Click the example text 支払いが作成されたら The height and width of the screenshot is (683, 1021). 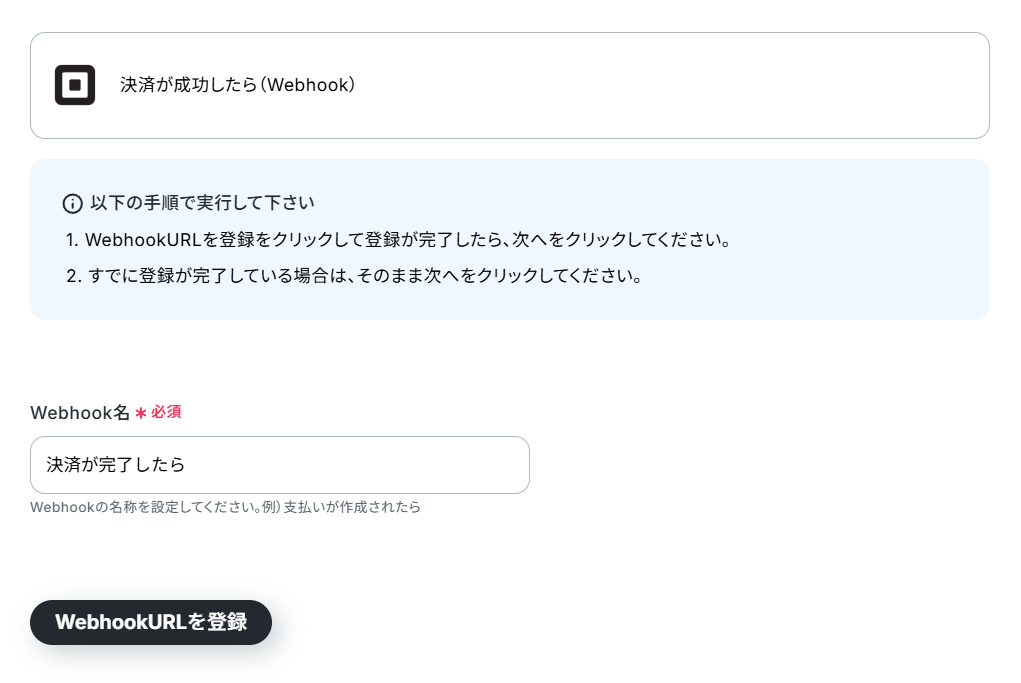[x=352, y=507]
